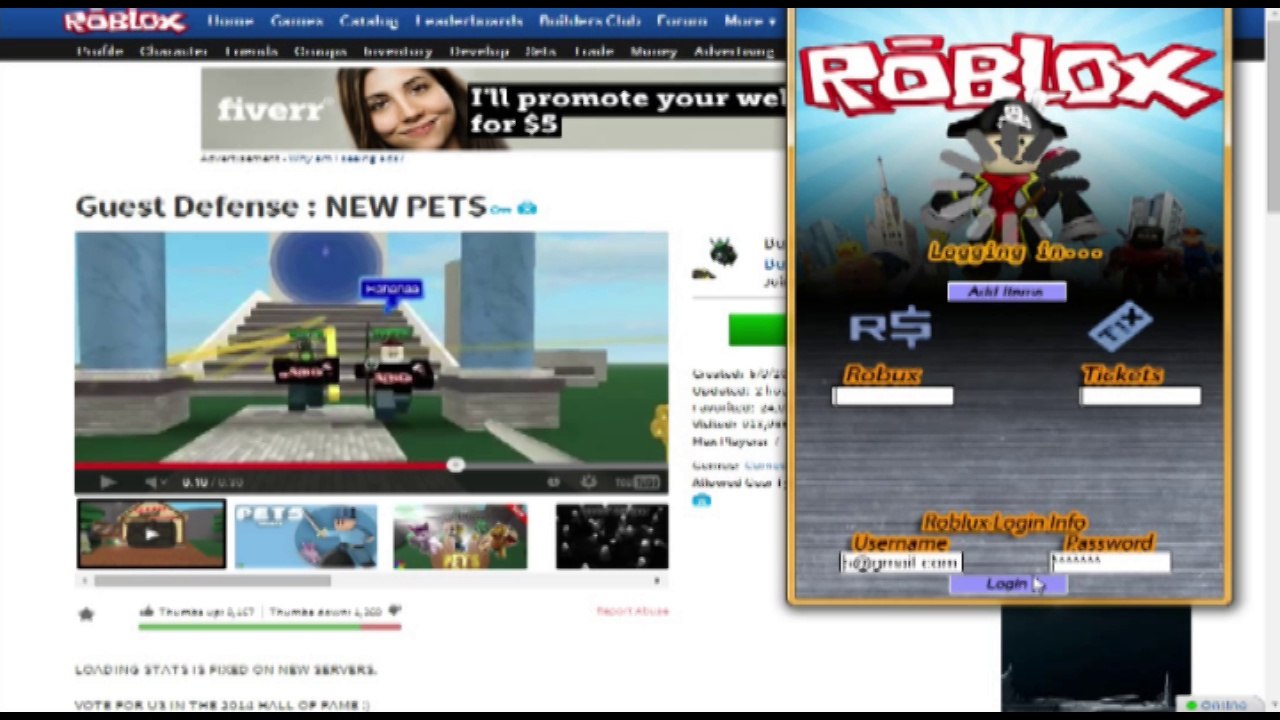Go to the Inventory sub-navigation link
This screenshot has height=720, width=1280.
coord(398,51)
